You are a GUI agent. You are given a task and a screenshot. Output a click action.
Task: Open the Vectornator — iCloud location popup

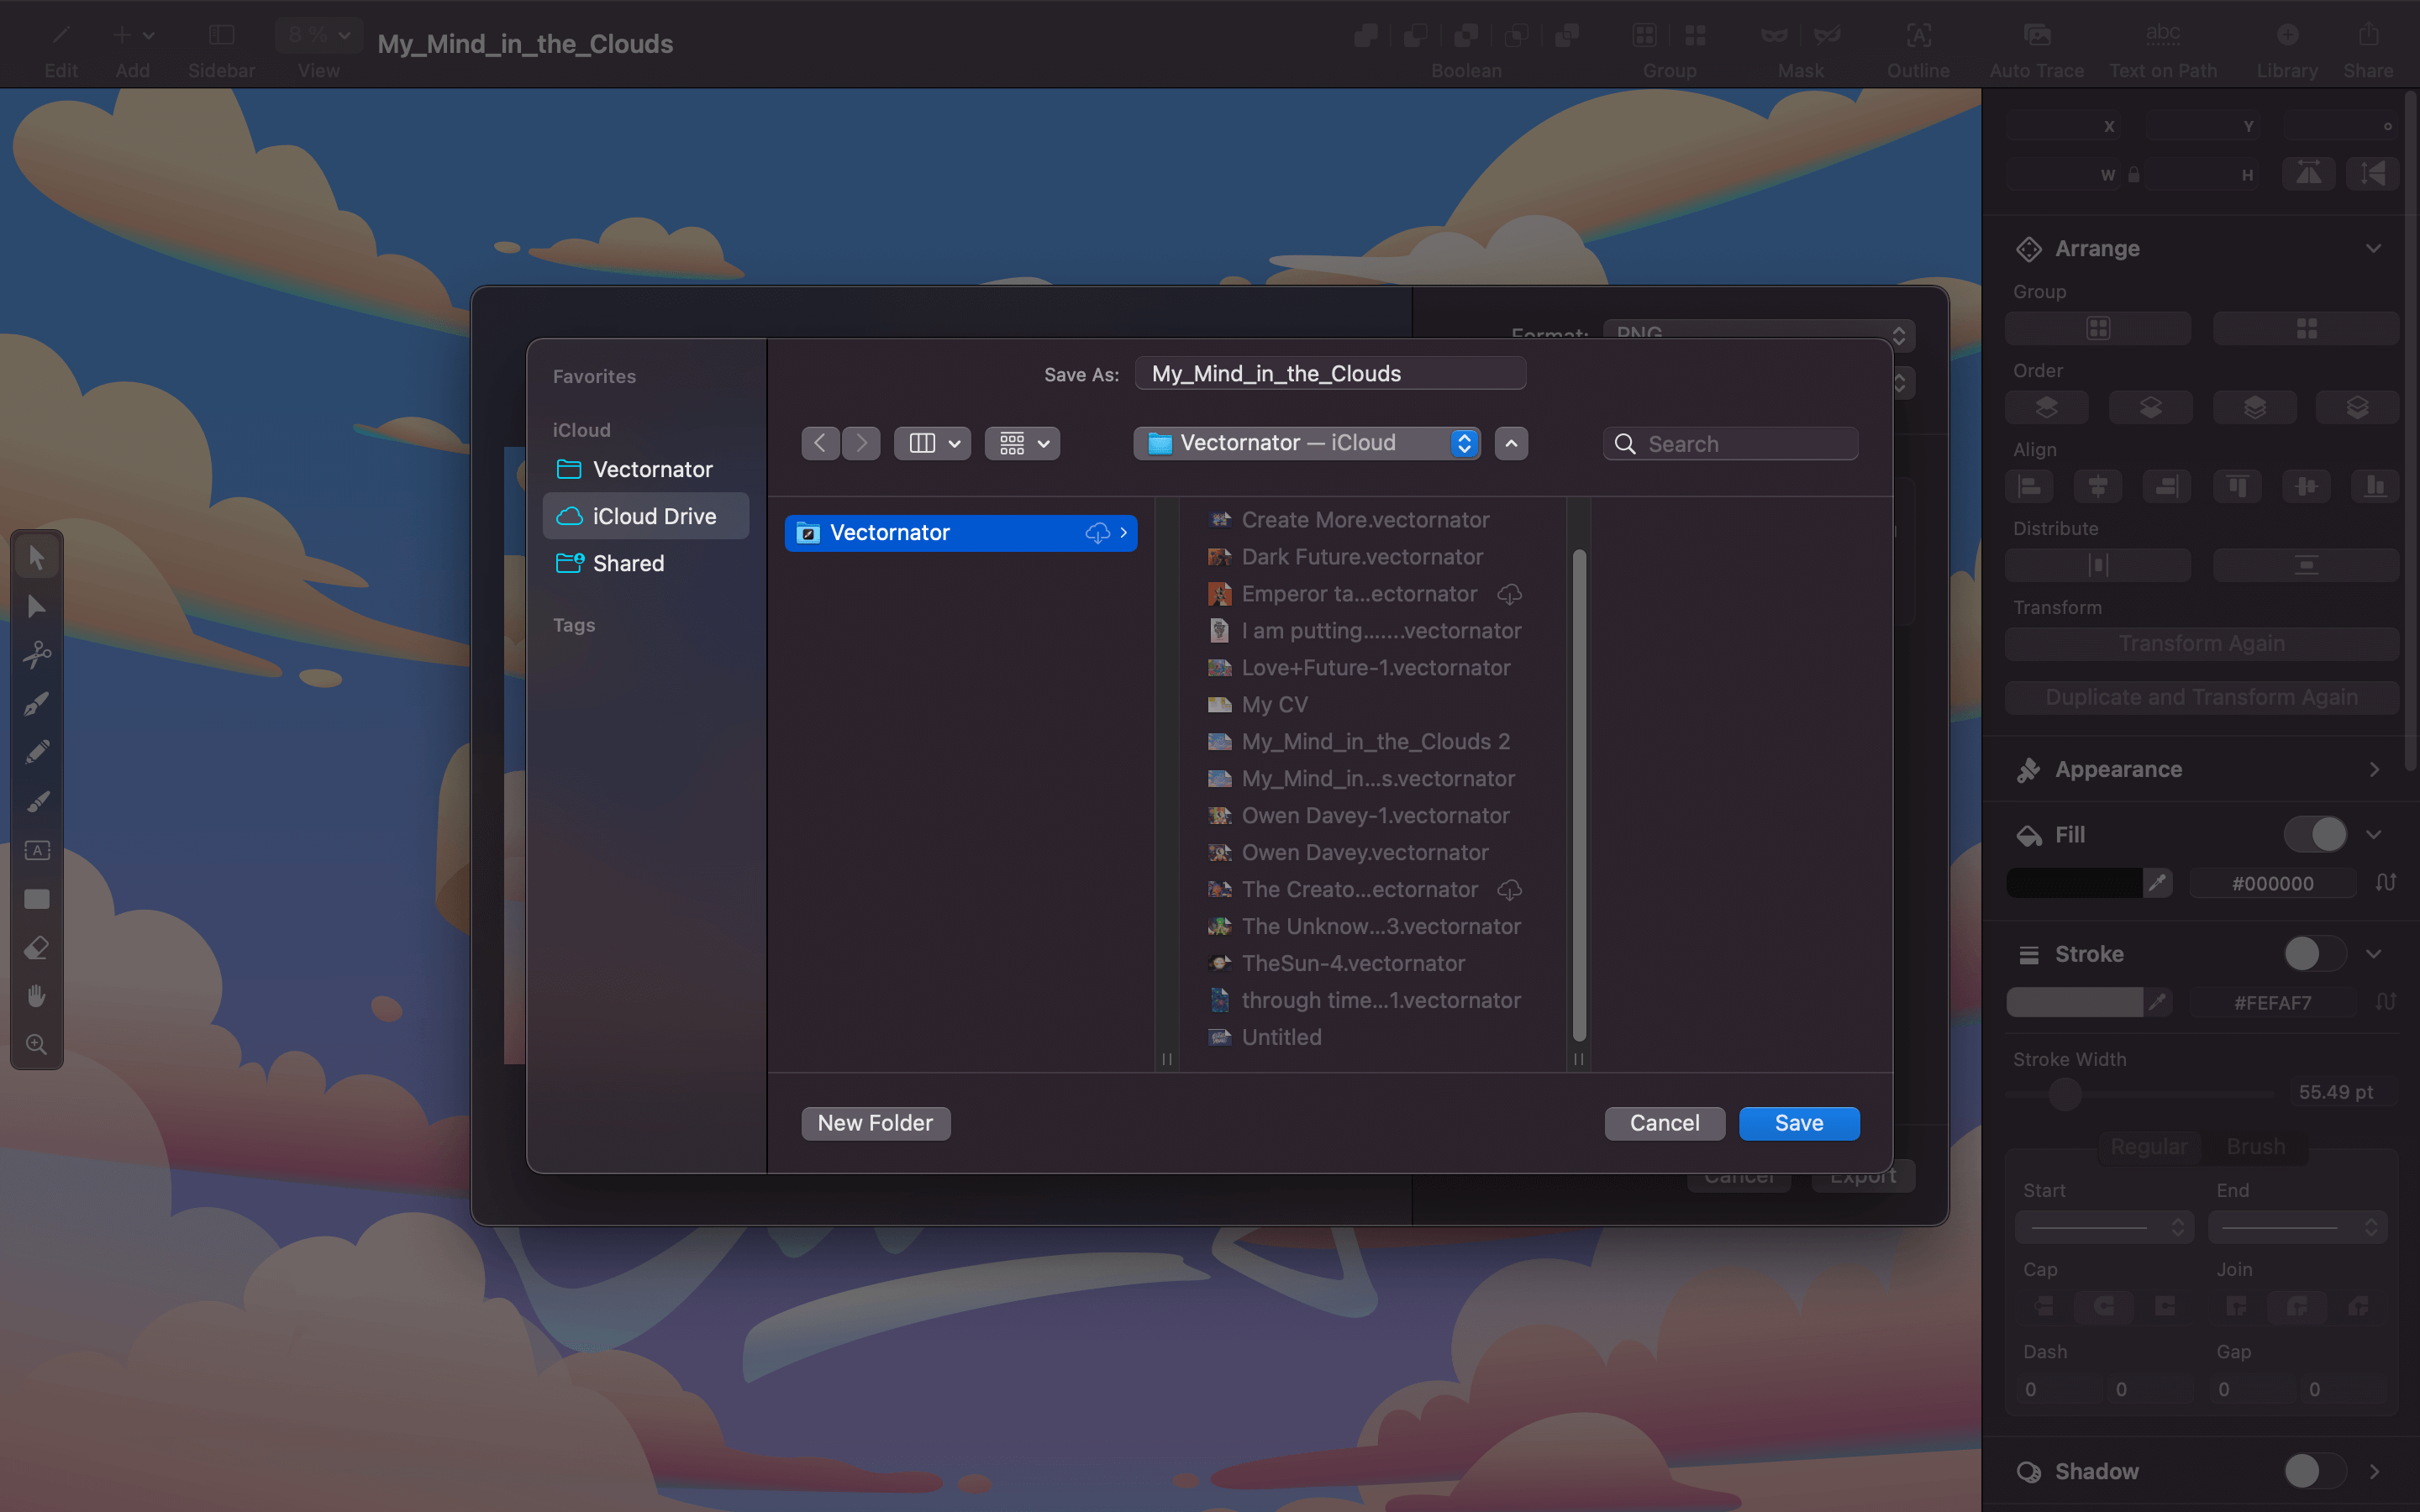(1307, 443)
